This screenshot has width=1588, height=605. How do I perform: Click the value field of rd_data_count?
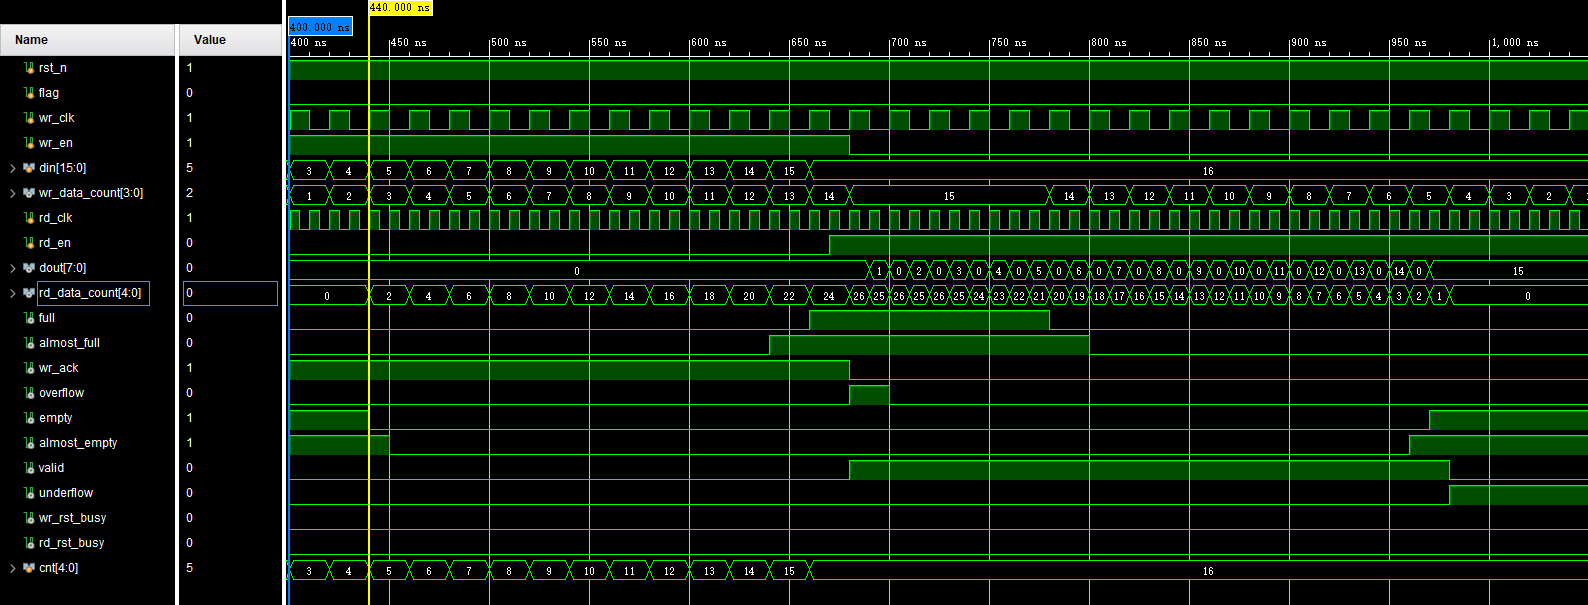point(230,293)
